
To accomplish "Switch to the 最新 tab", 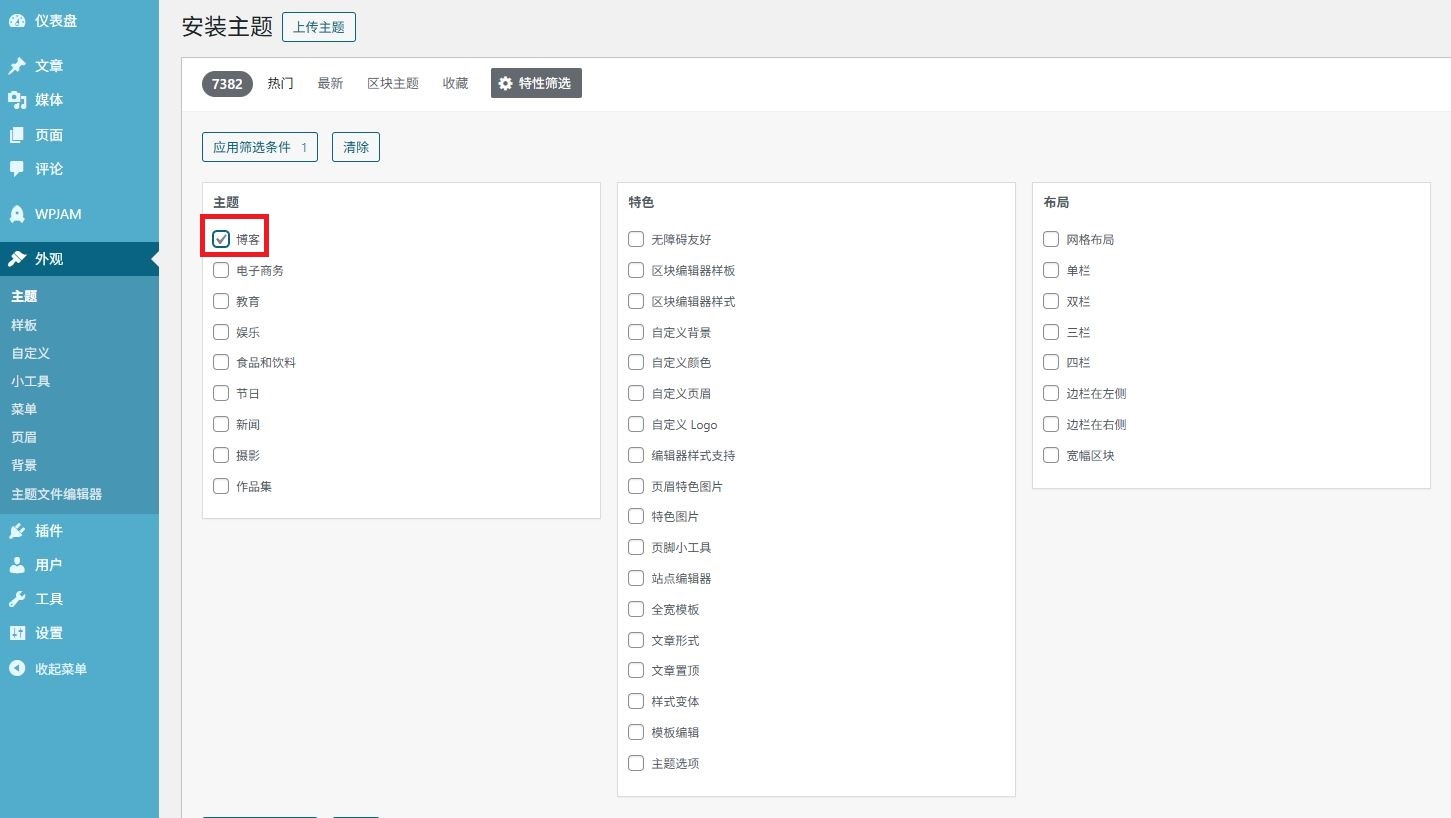I will tap(330, 84).
